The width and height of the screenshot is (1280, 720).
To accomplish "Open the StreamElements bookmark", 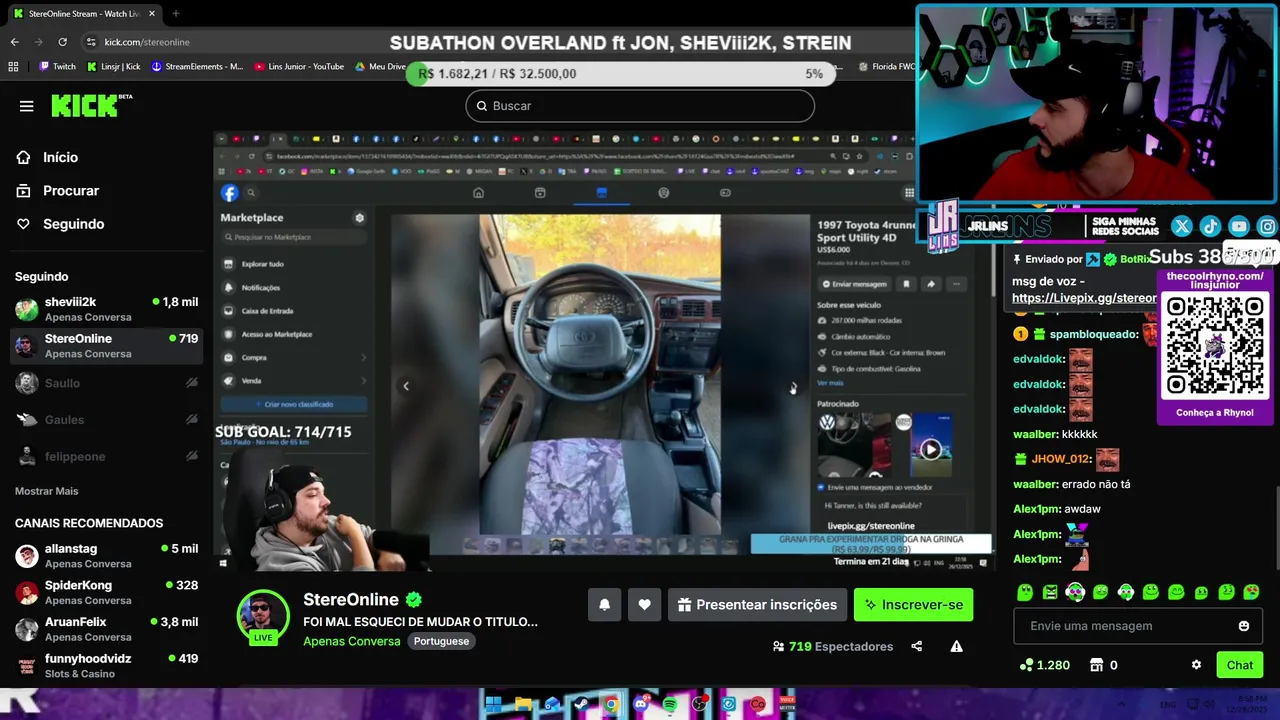I will click(197, 67).
